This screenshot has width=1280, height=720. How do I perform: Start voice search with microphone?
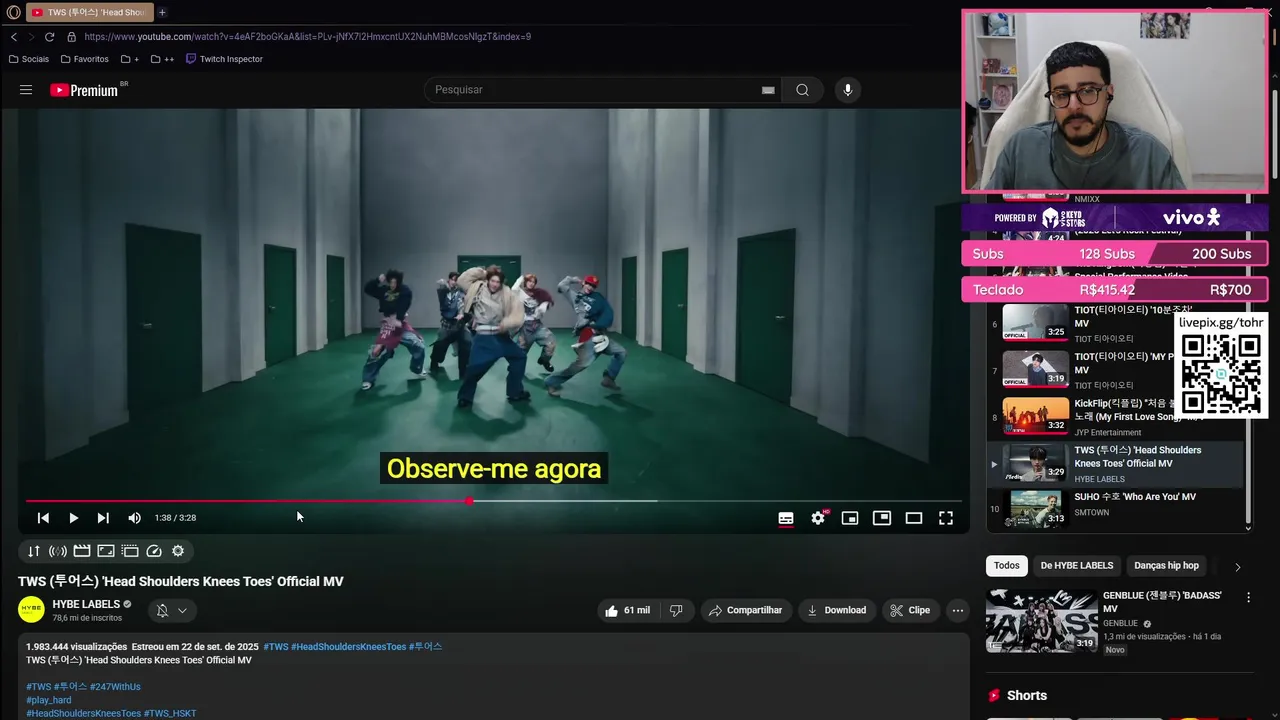click(848, 90)
